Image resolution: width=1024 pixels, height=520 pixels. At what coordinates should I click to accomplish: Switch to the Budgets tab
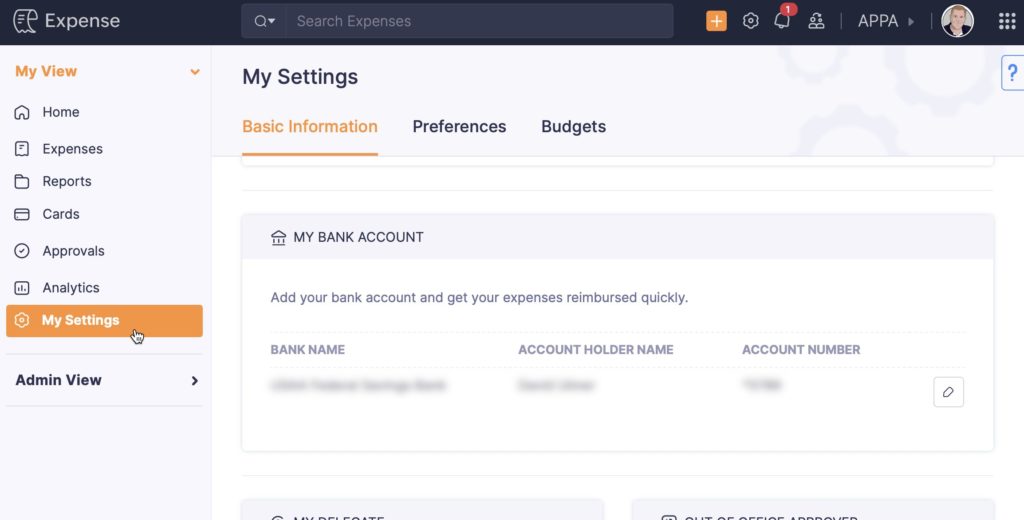573,127
